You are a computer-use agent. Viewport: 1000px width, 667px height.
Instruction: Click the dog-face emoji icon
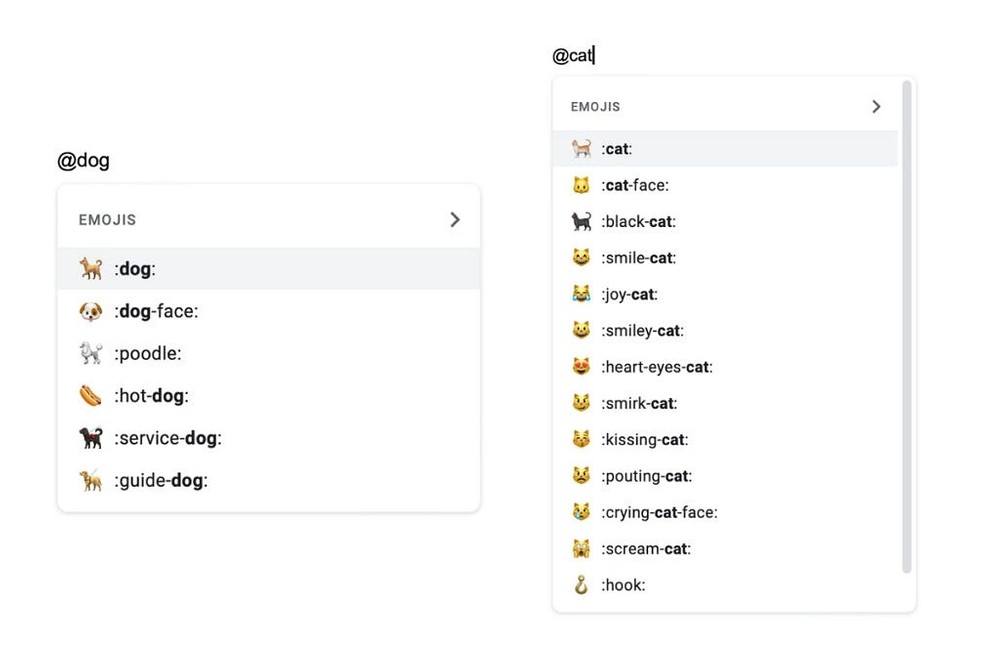pos(91,311)
